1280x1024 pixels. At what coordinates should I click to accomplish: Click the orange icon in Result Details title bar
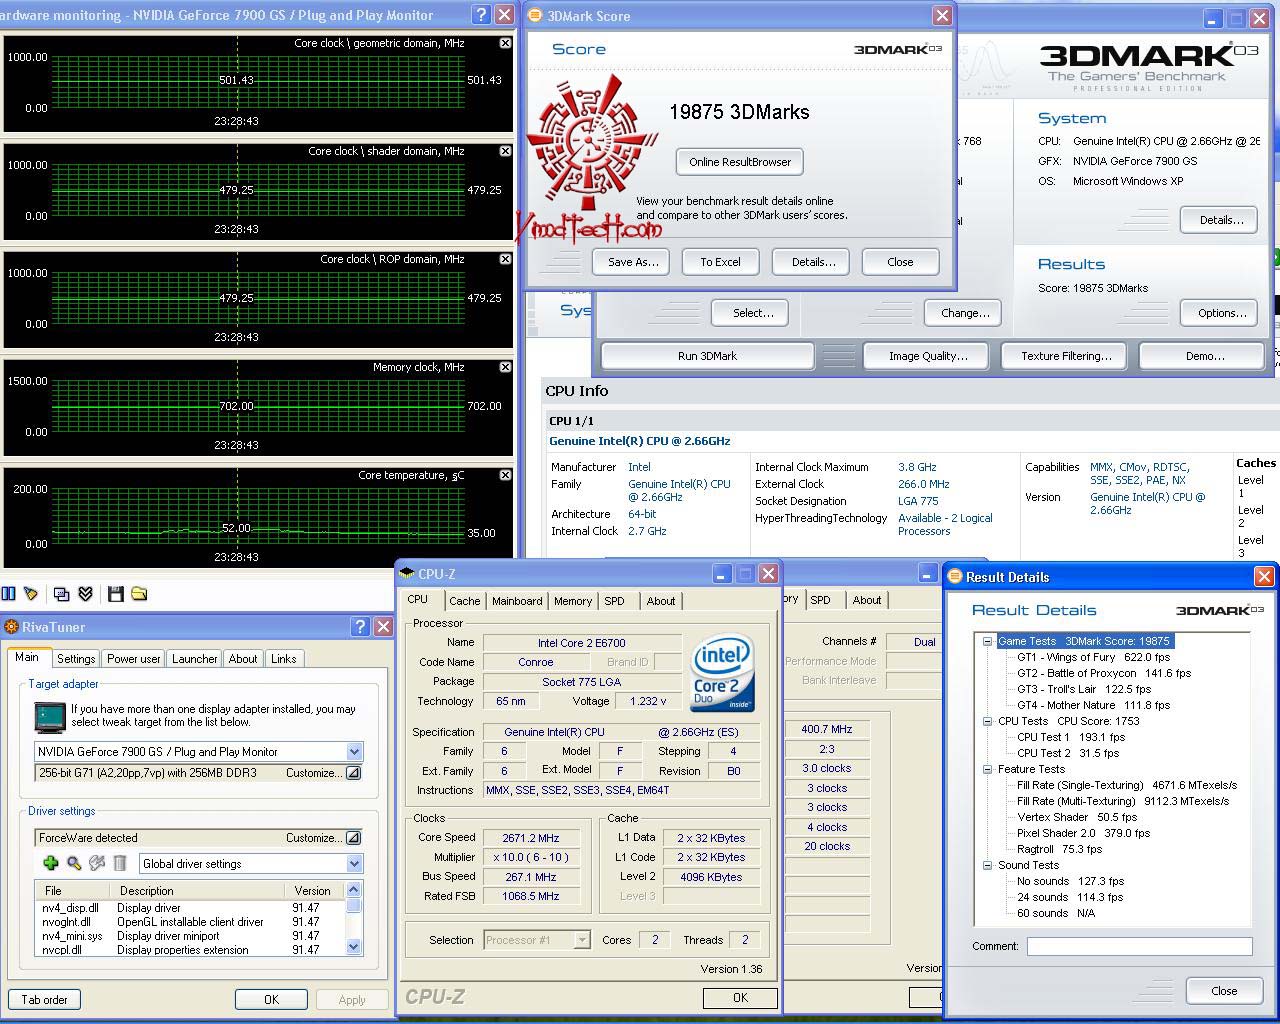955,576
